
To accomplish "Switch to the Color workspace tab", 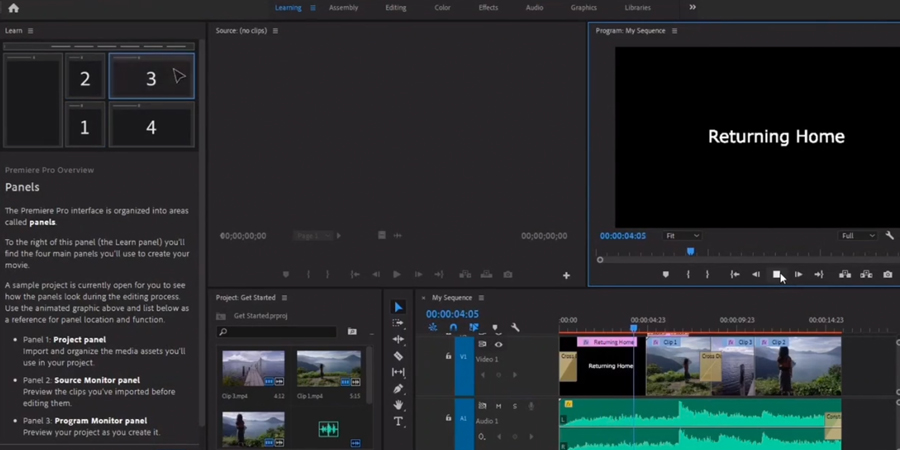I will [x=442, y=8].
